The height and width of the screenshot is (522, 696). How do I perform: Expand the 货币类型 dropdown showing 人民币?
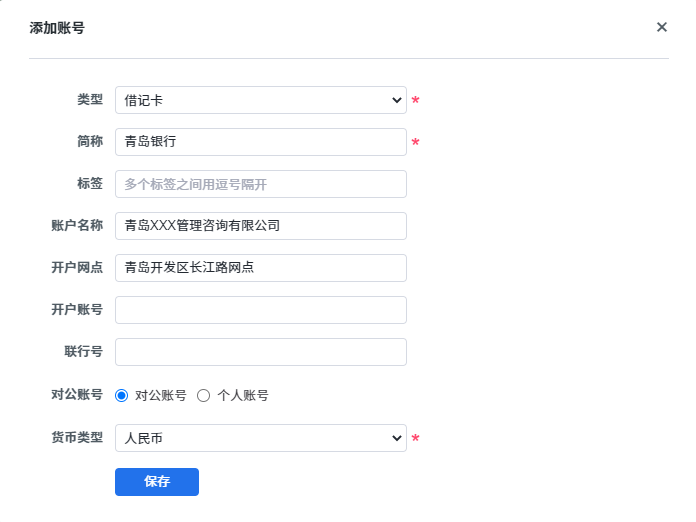(x=260, y=438)
